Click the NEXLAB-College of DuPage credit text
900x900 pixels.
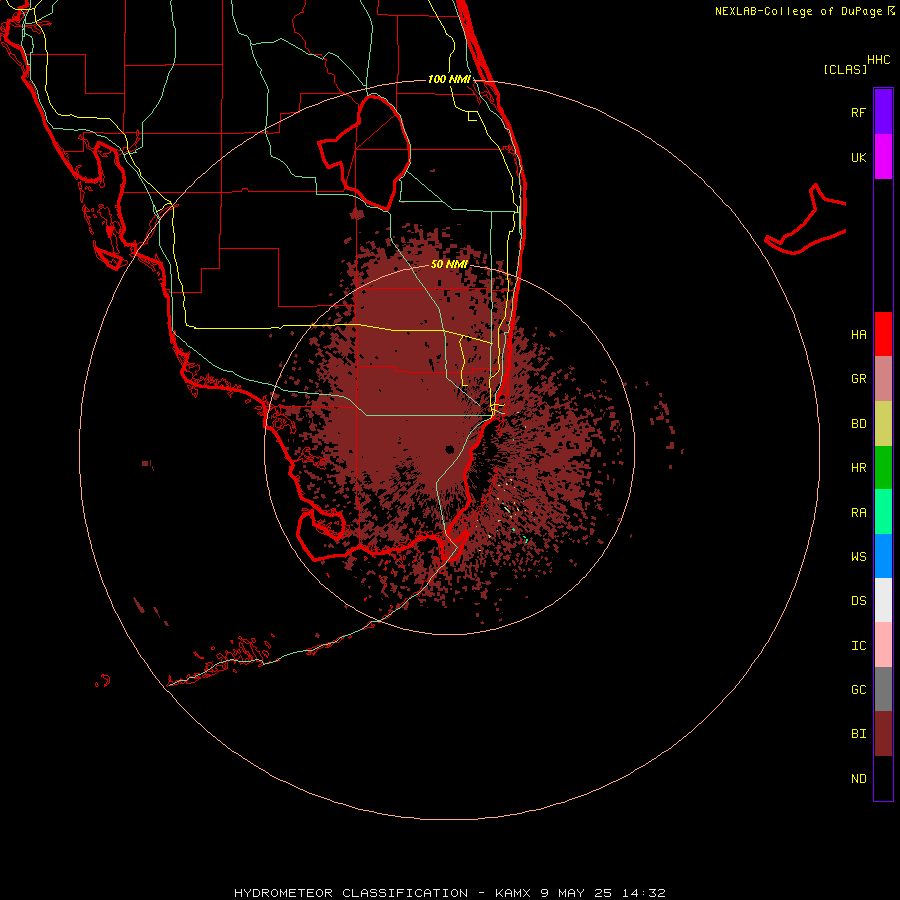[798, 11]
